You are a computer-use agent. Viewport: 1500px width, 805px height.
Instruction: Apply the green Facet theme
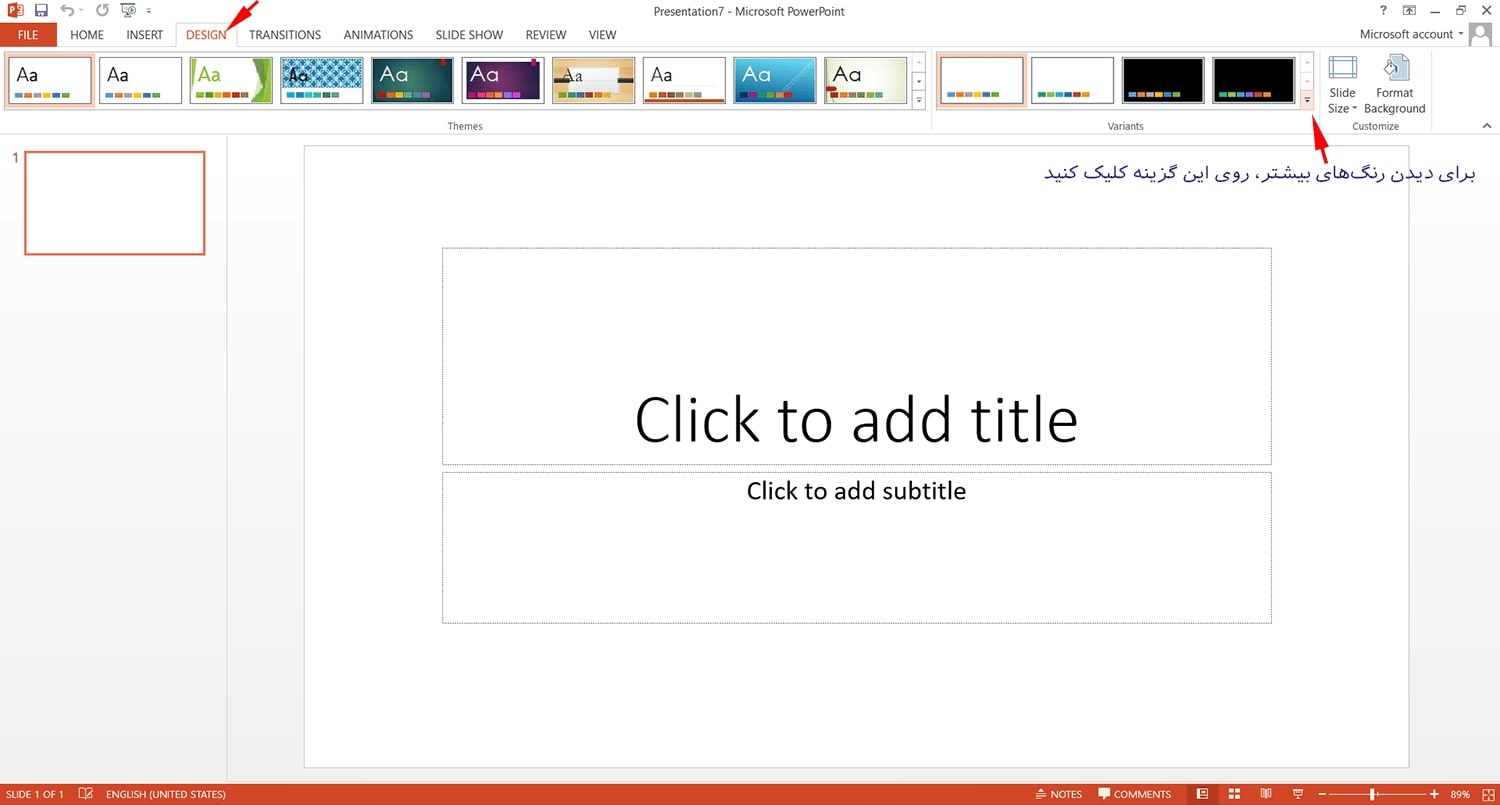231,80
